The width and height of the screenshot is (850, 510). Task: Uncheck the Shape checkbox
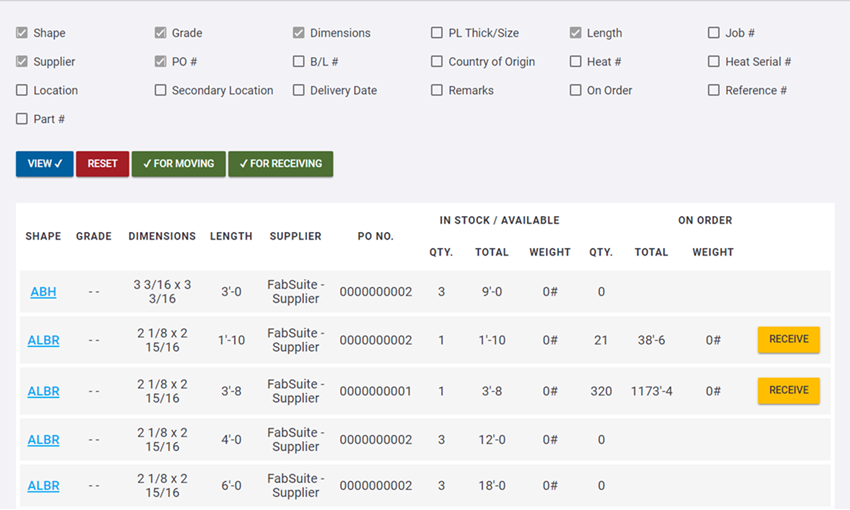22,33
